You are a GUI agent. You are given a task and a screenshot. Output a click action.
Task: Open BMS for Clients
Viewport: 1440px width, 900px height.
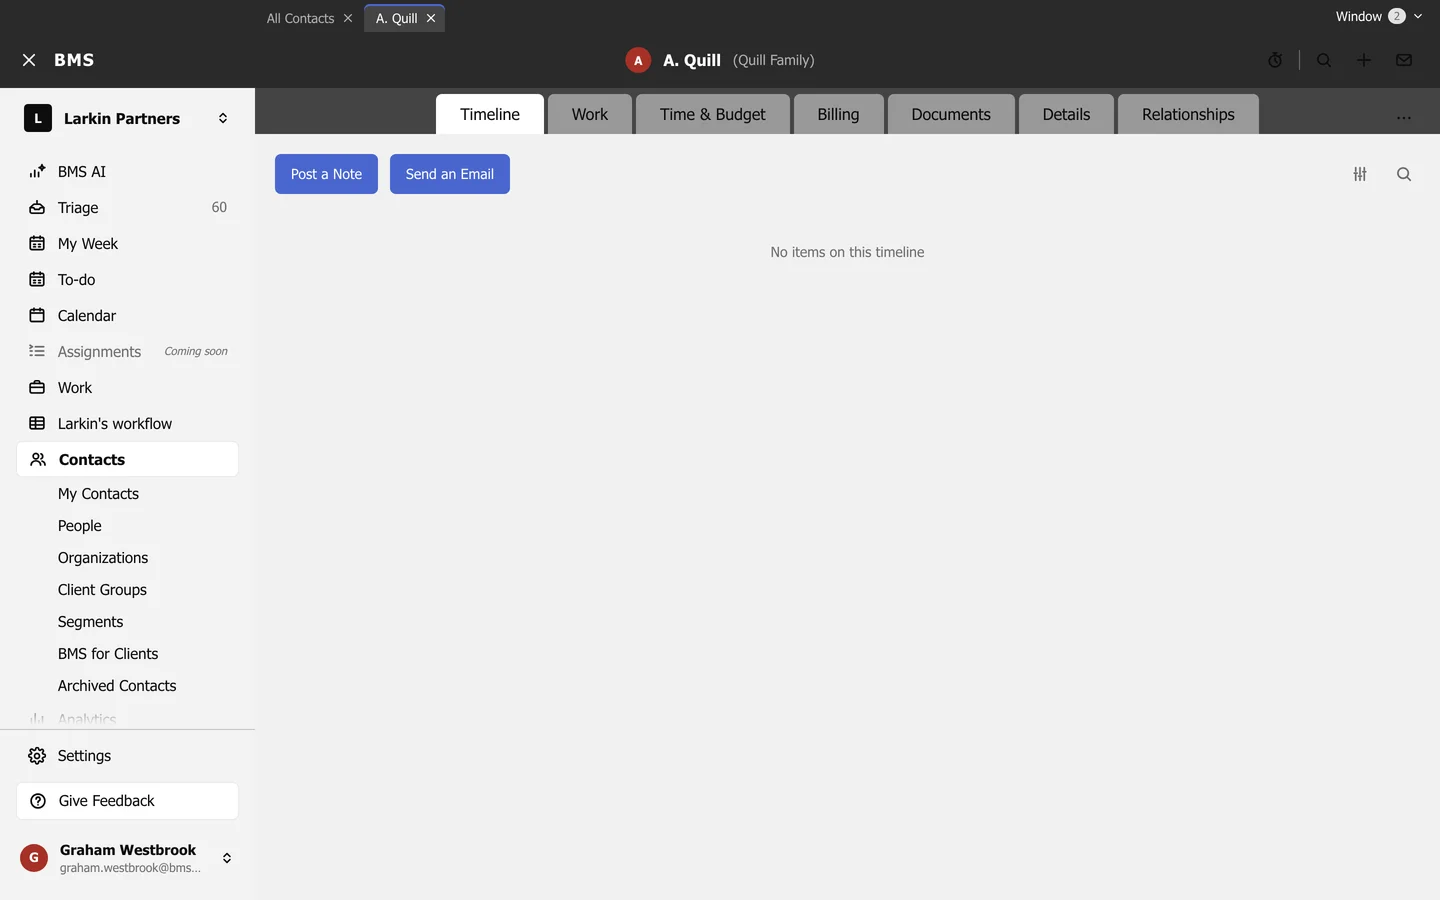tap(108, 654)
